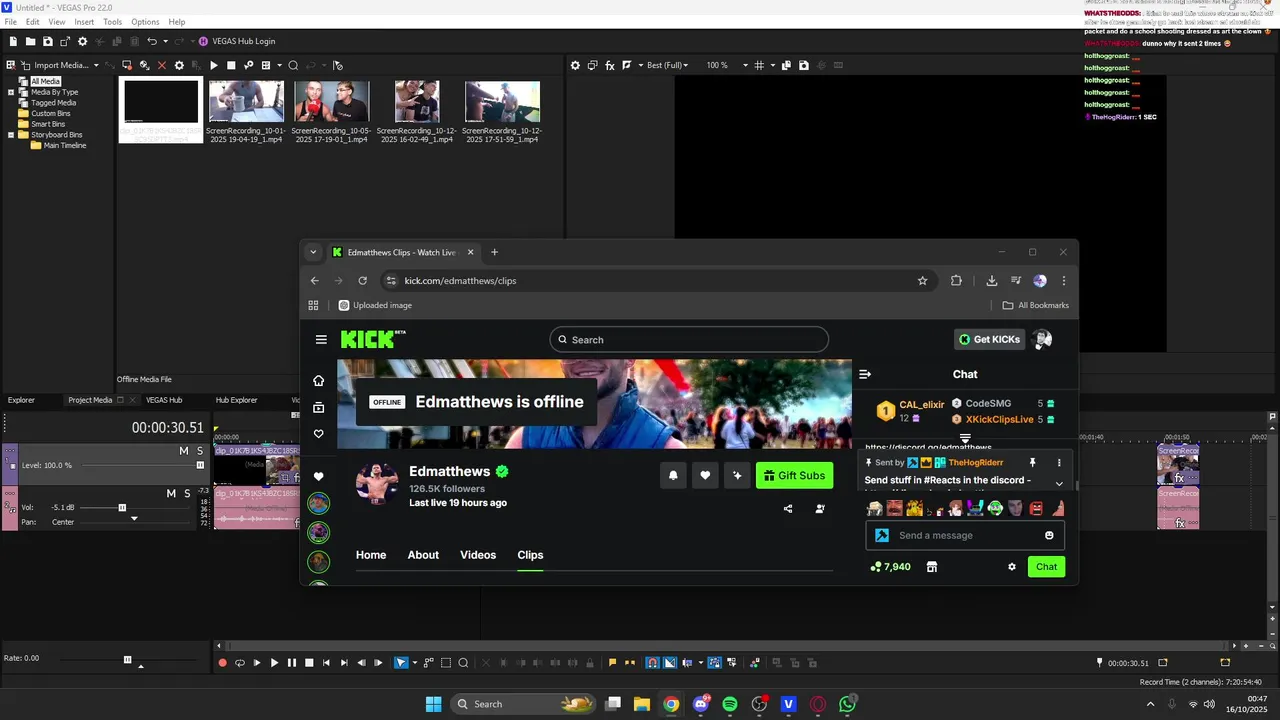
Task: Mute the video track with M
Action: coord(184,451)
